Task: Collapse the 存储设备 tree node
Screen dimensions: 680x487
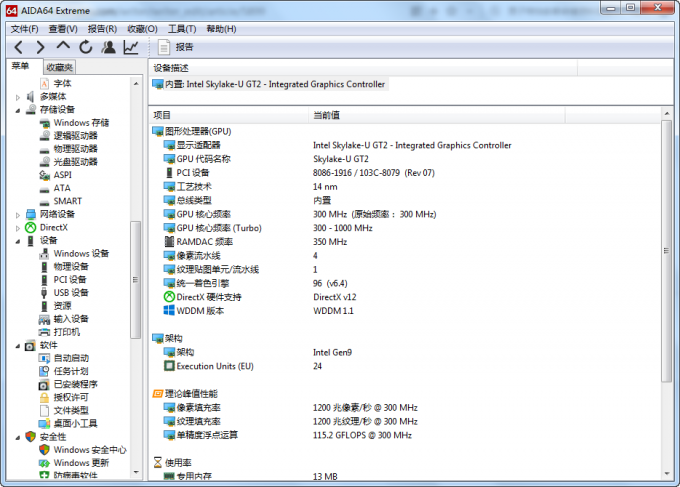Action: click(18, 110)
